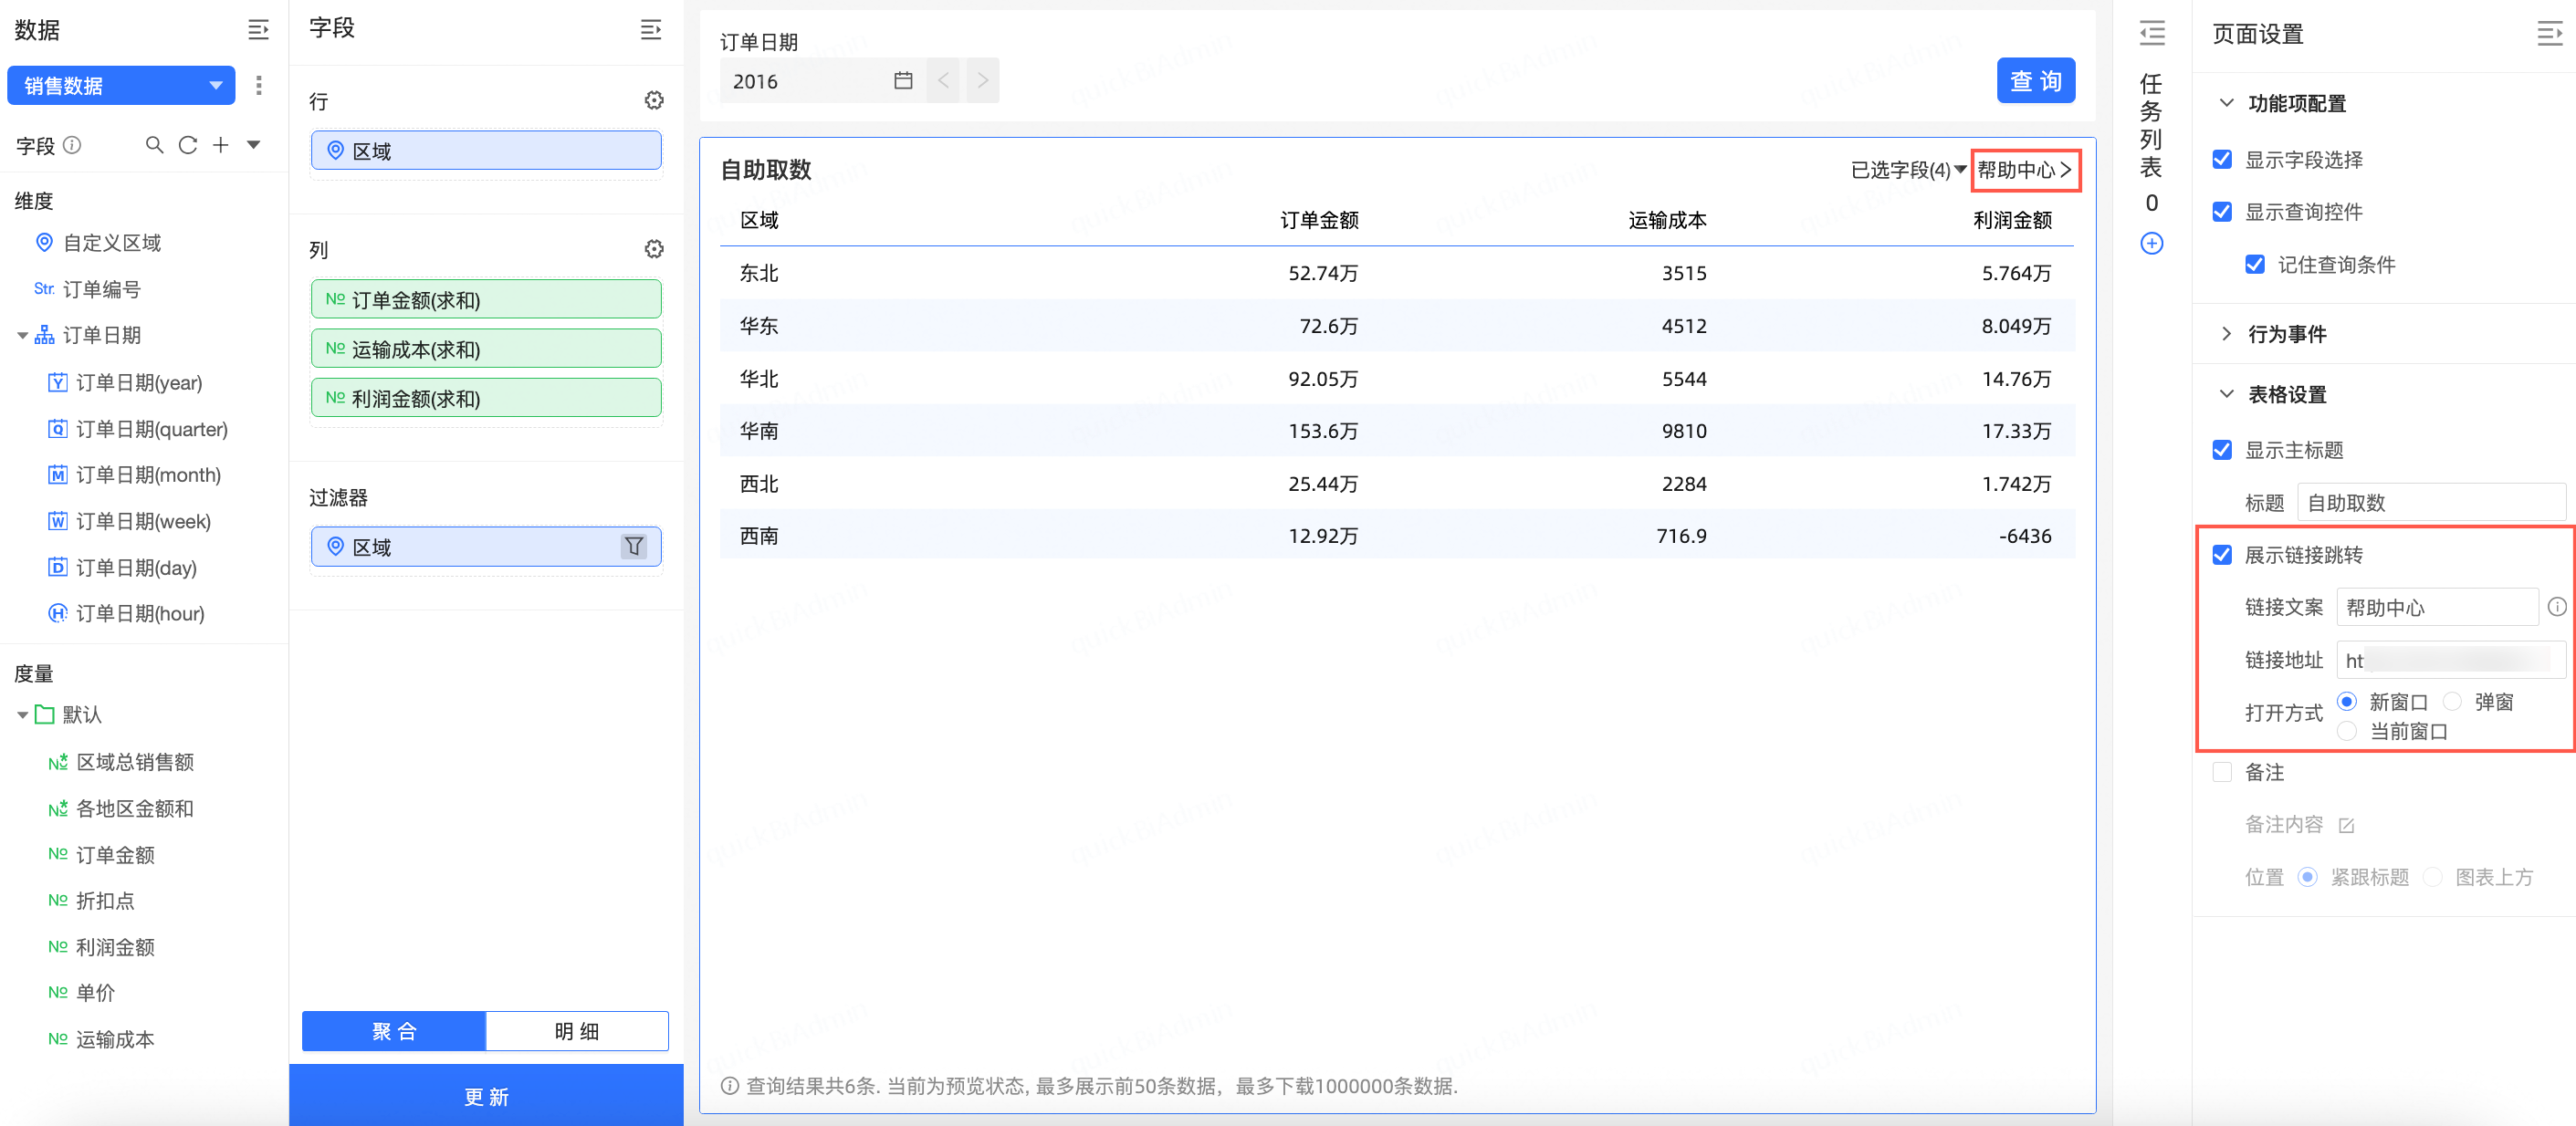Click the add field plus icon
Screen dimensions: 2576x1126
220,145
